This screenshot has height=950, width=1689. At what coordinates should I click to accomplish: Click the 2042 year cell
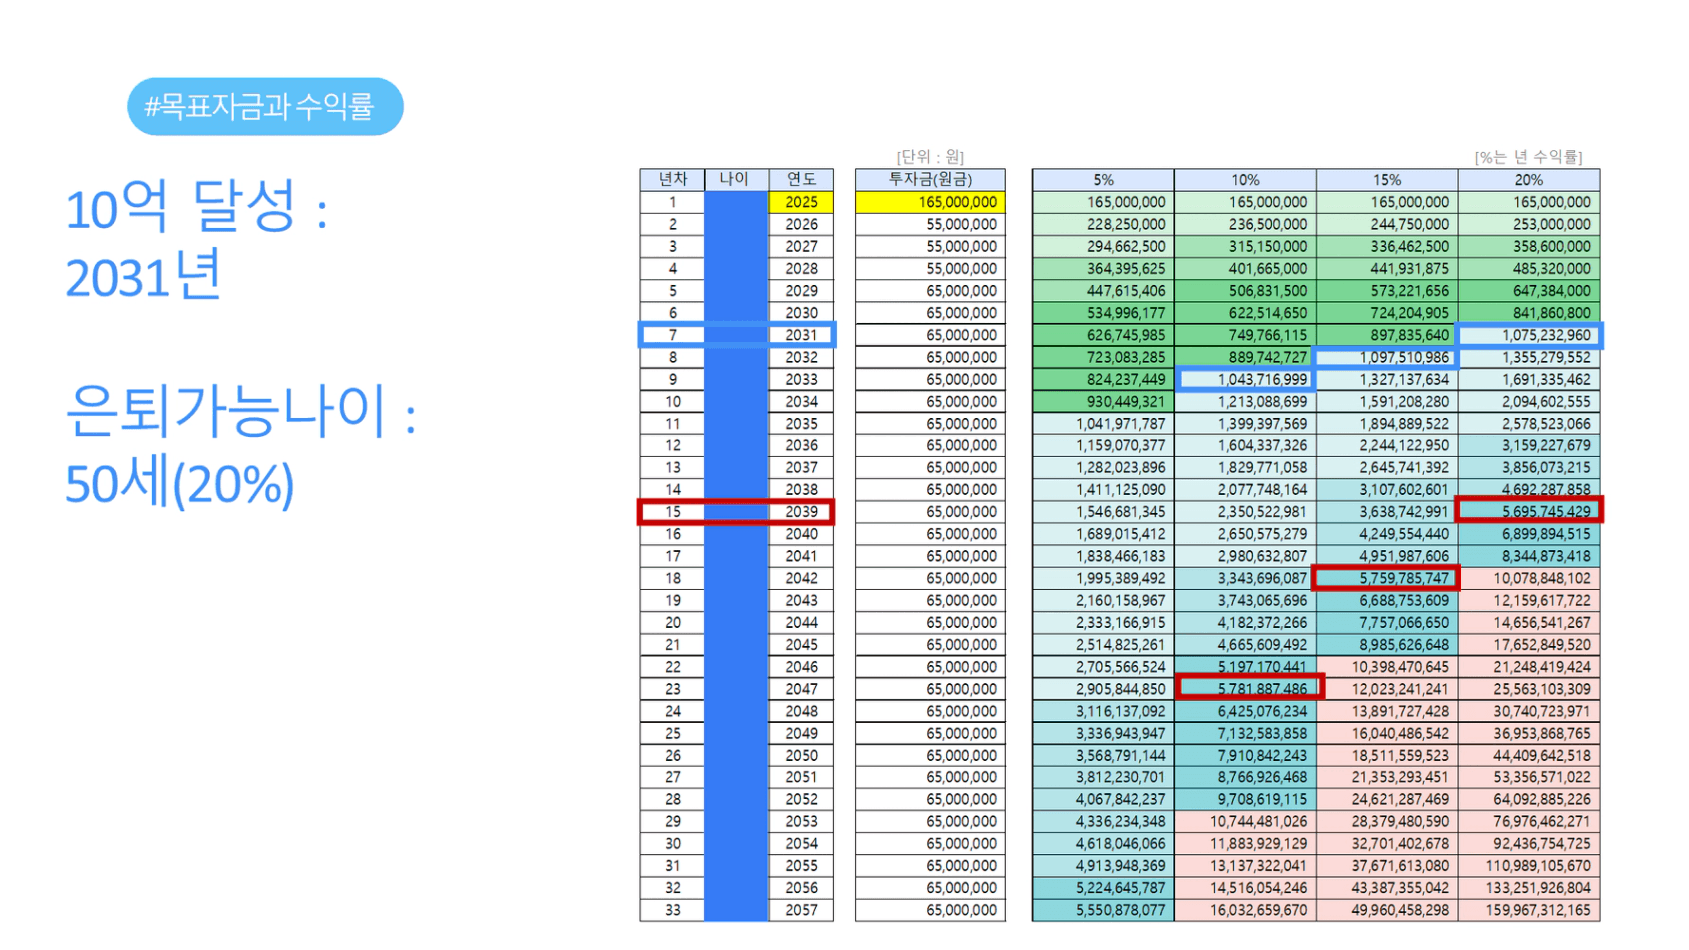[x=801, y=578]
